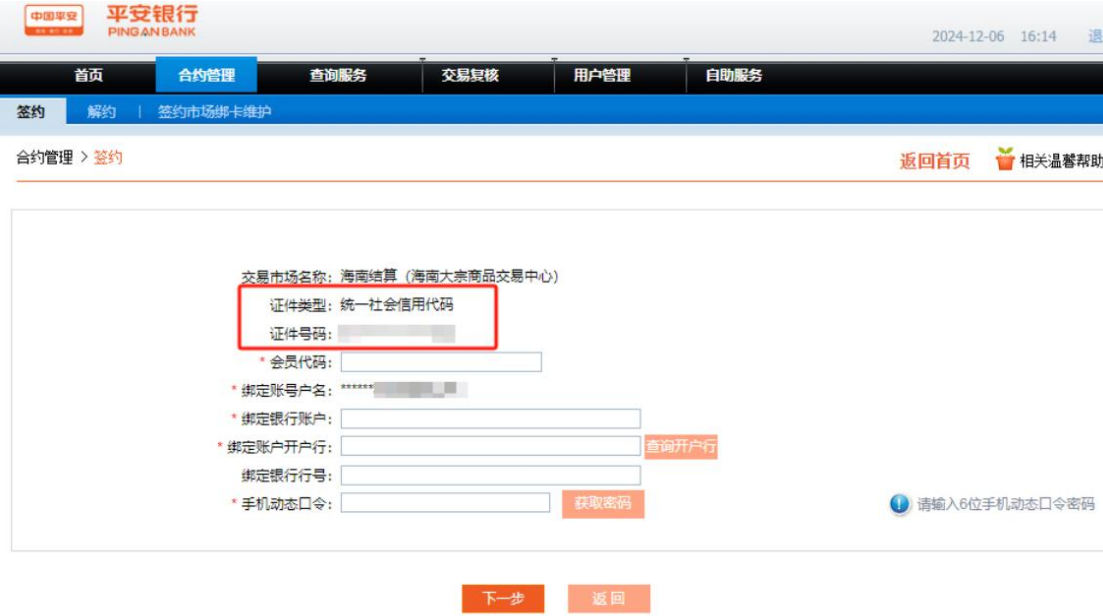Focus the 手机动态口令 input box
1103x616 pixels.
point(445,503)
